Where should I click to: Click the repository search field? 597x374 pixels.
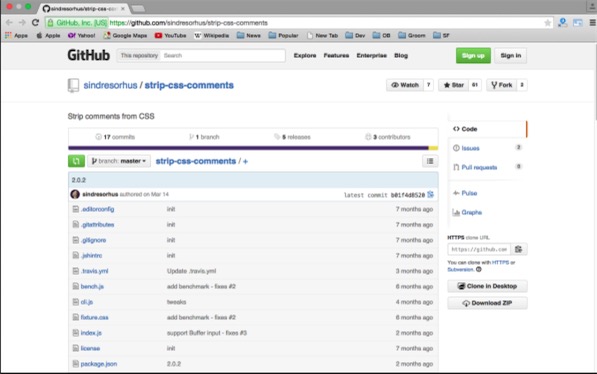click(x=223, y=56)
